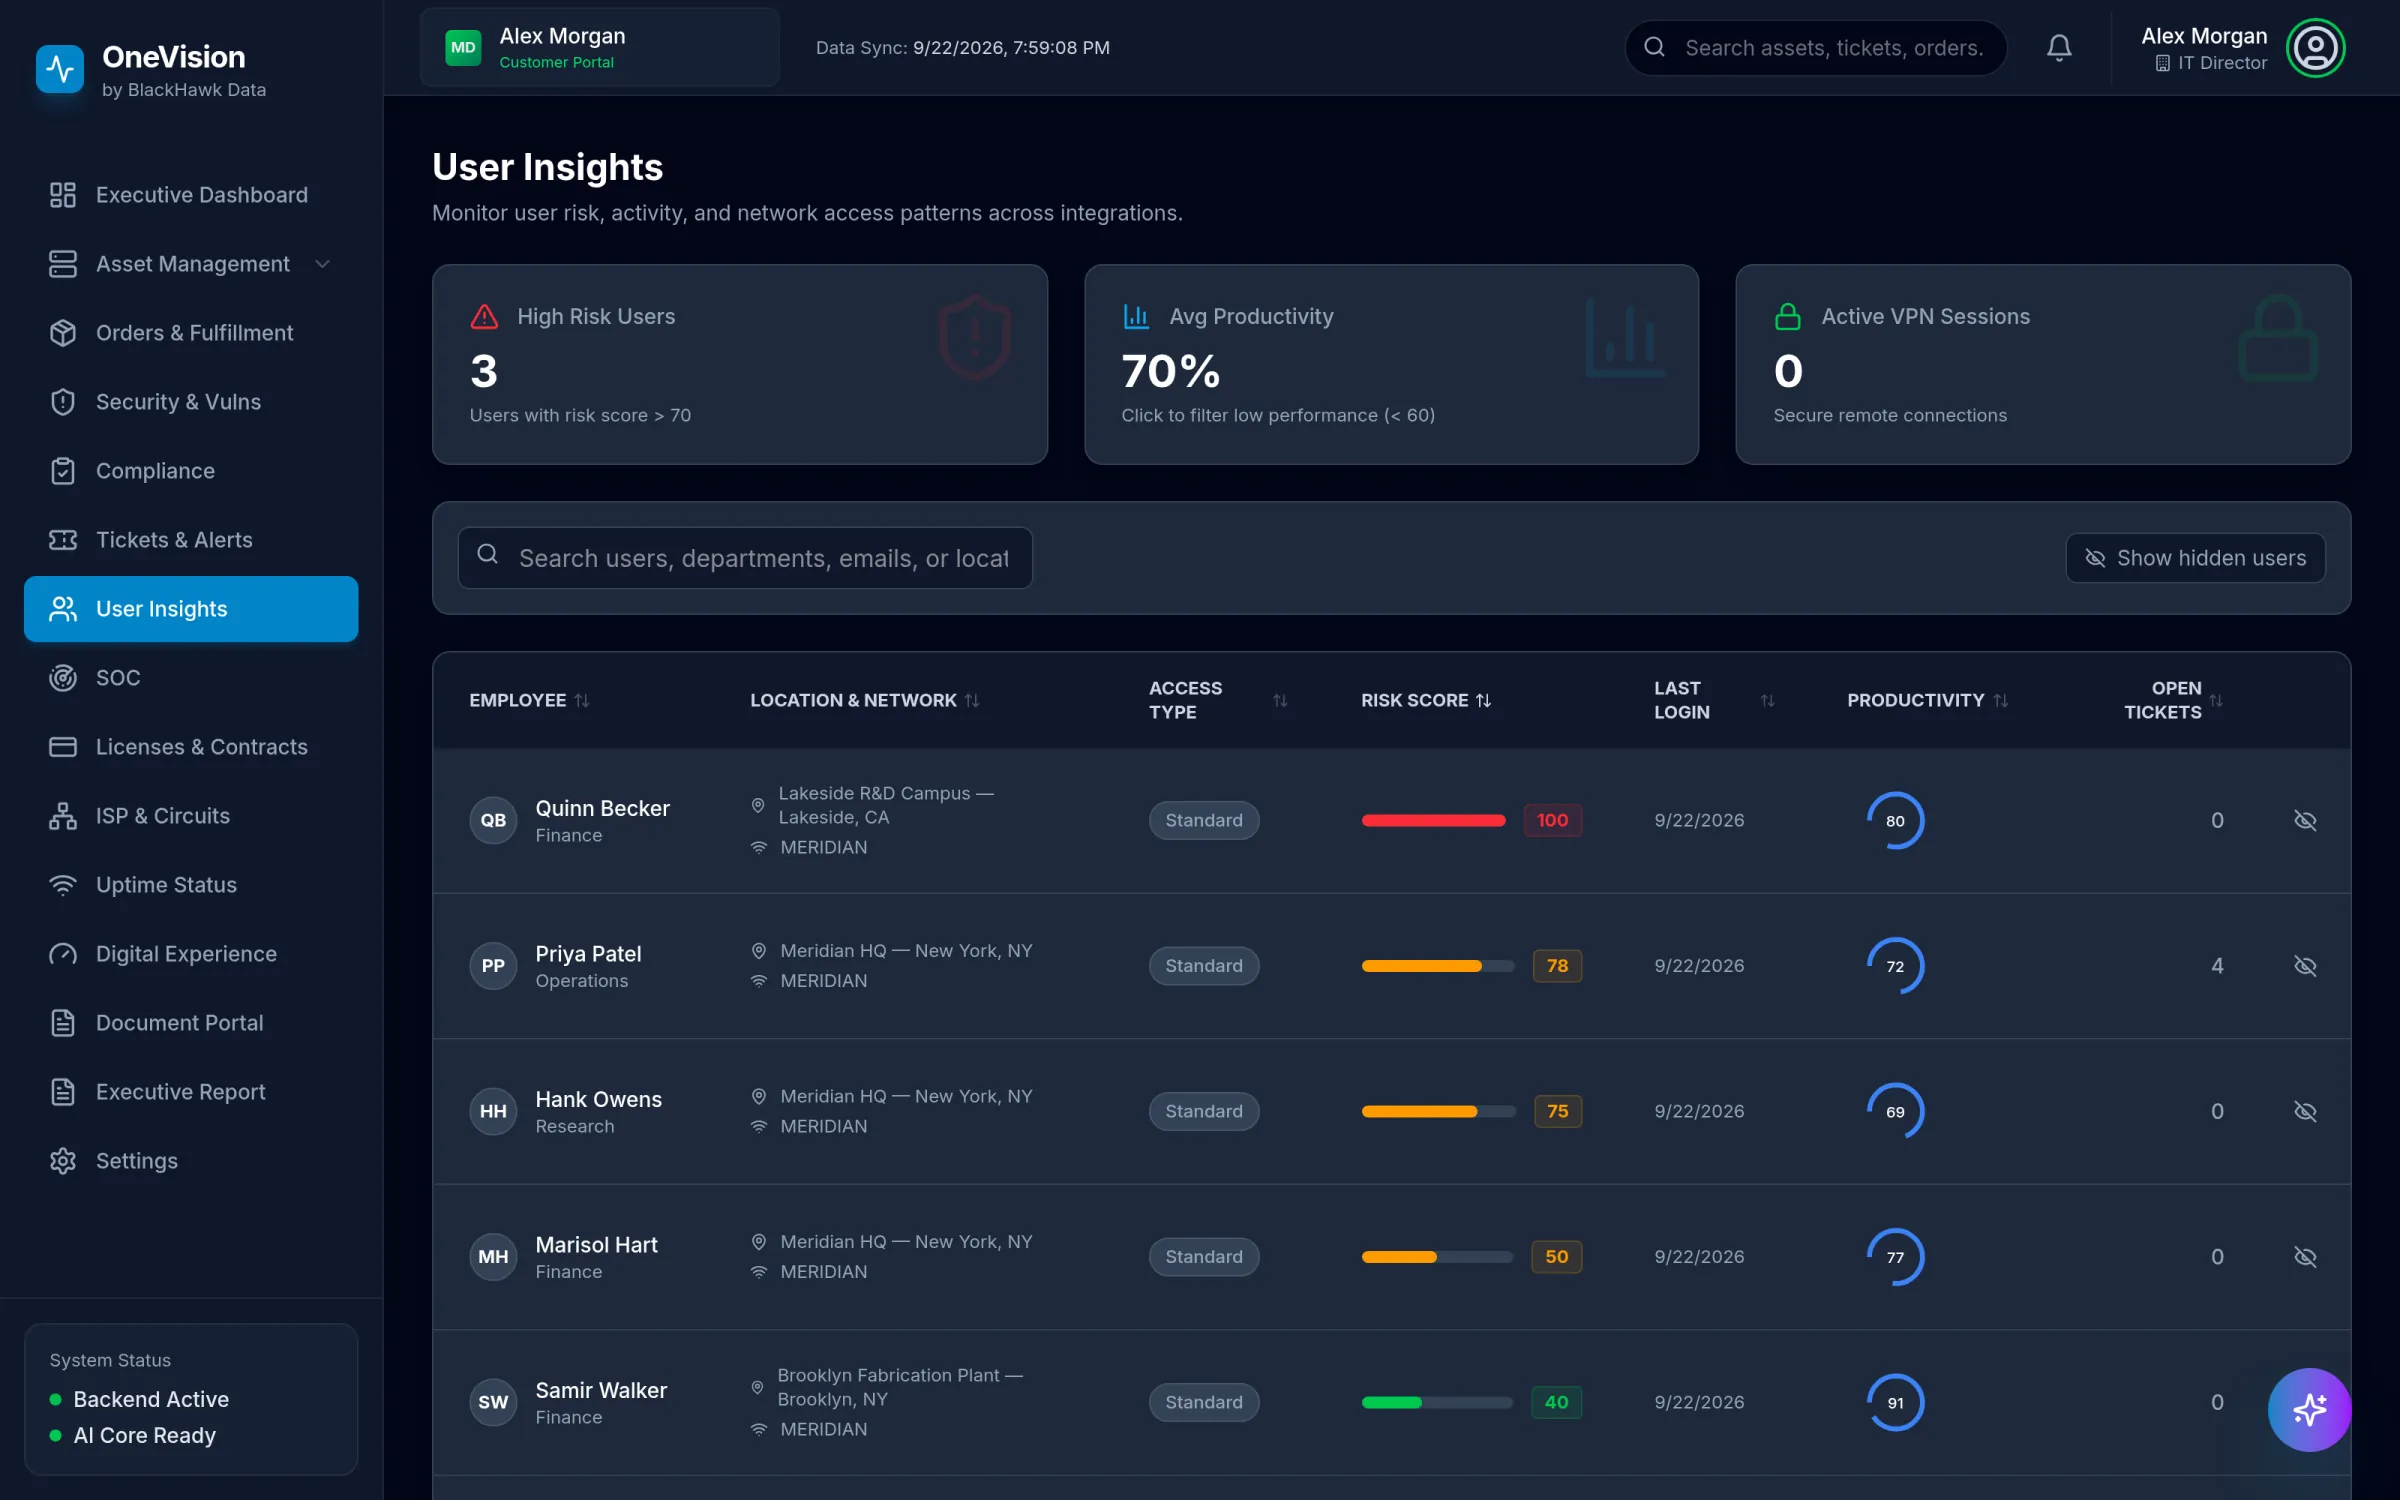This screenshot has width=2400, height=1500.
Task: Sort by Last Login column
Action: click(x=1714, y=700)
